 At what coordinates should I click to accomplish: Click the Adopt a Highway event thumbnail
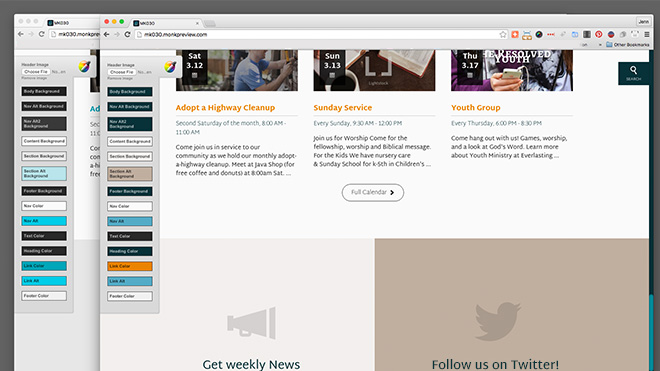(x=237, y=70)
